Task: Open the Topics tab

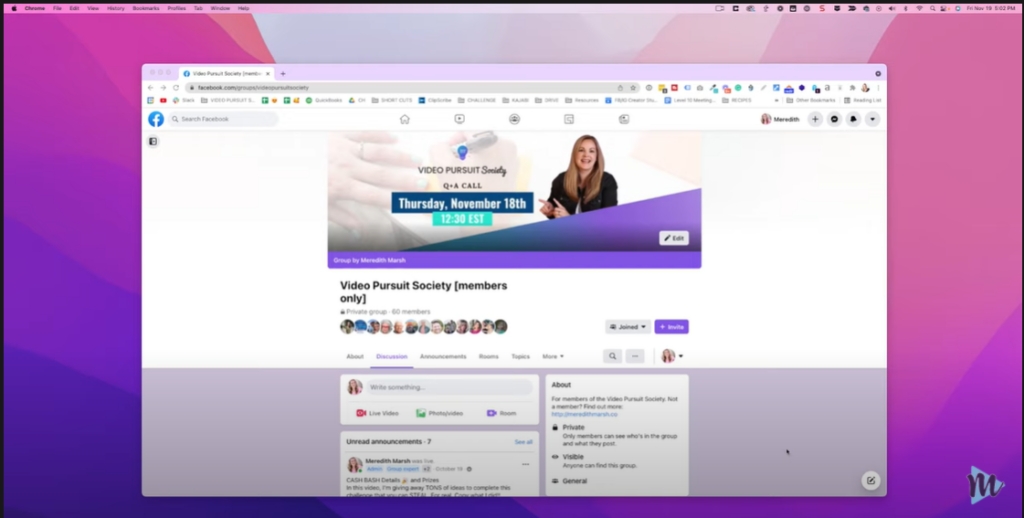Action: tap(520, 357)
